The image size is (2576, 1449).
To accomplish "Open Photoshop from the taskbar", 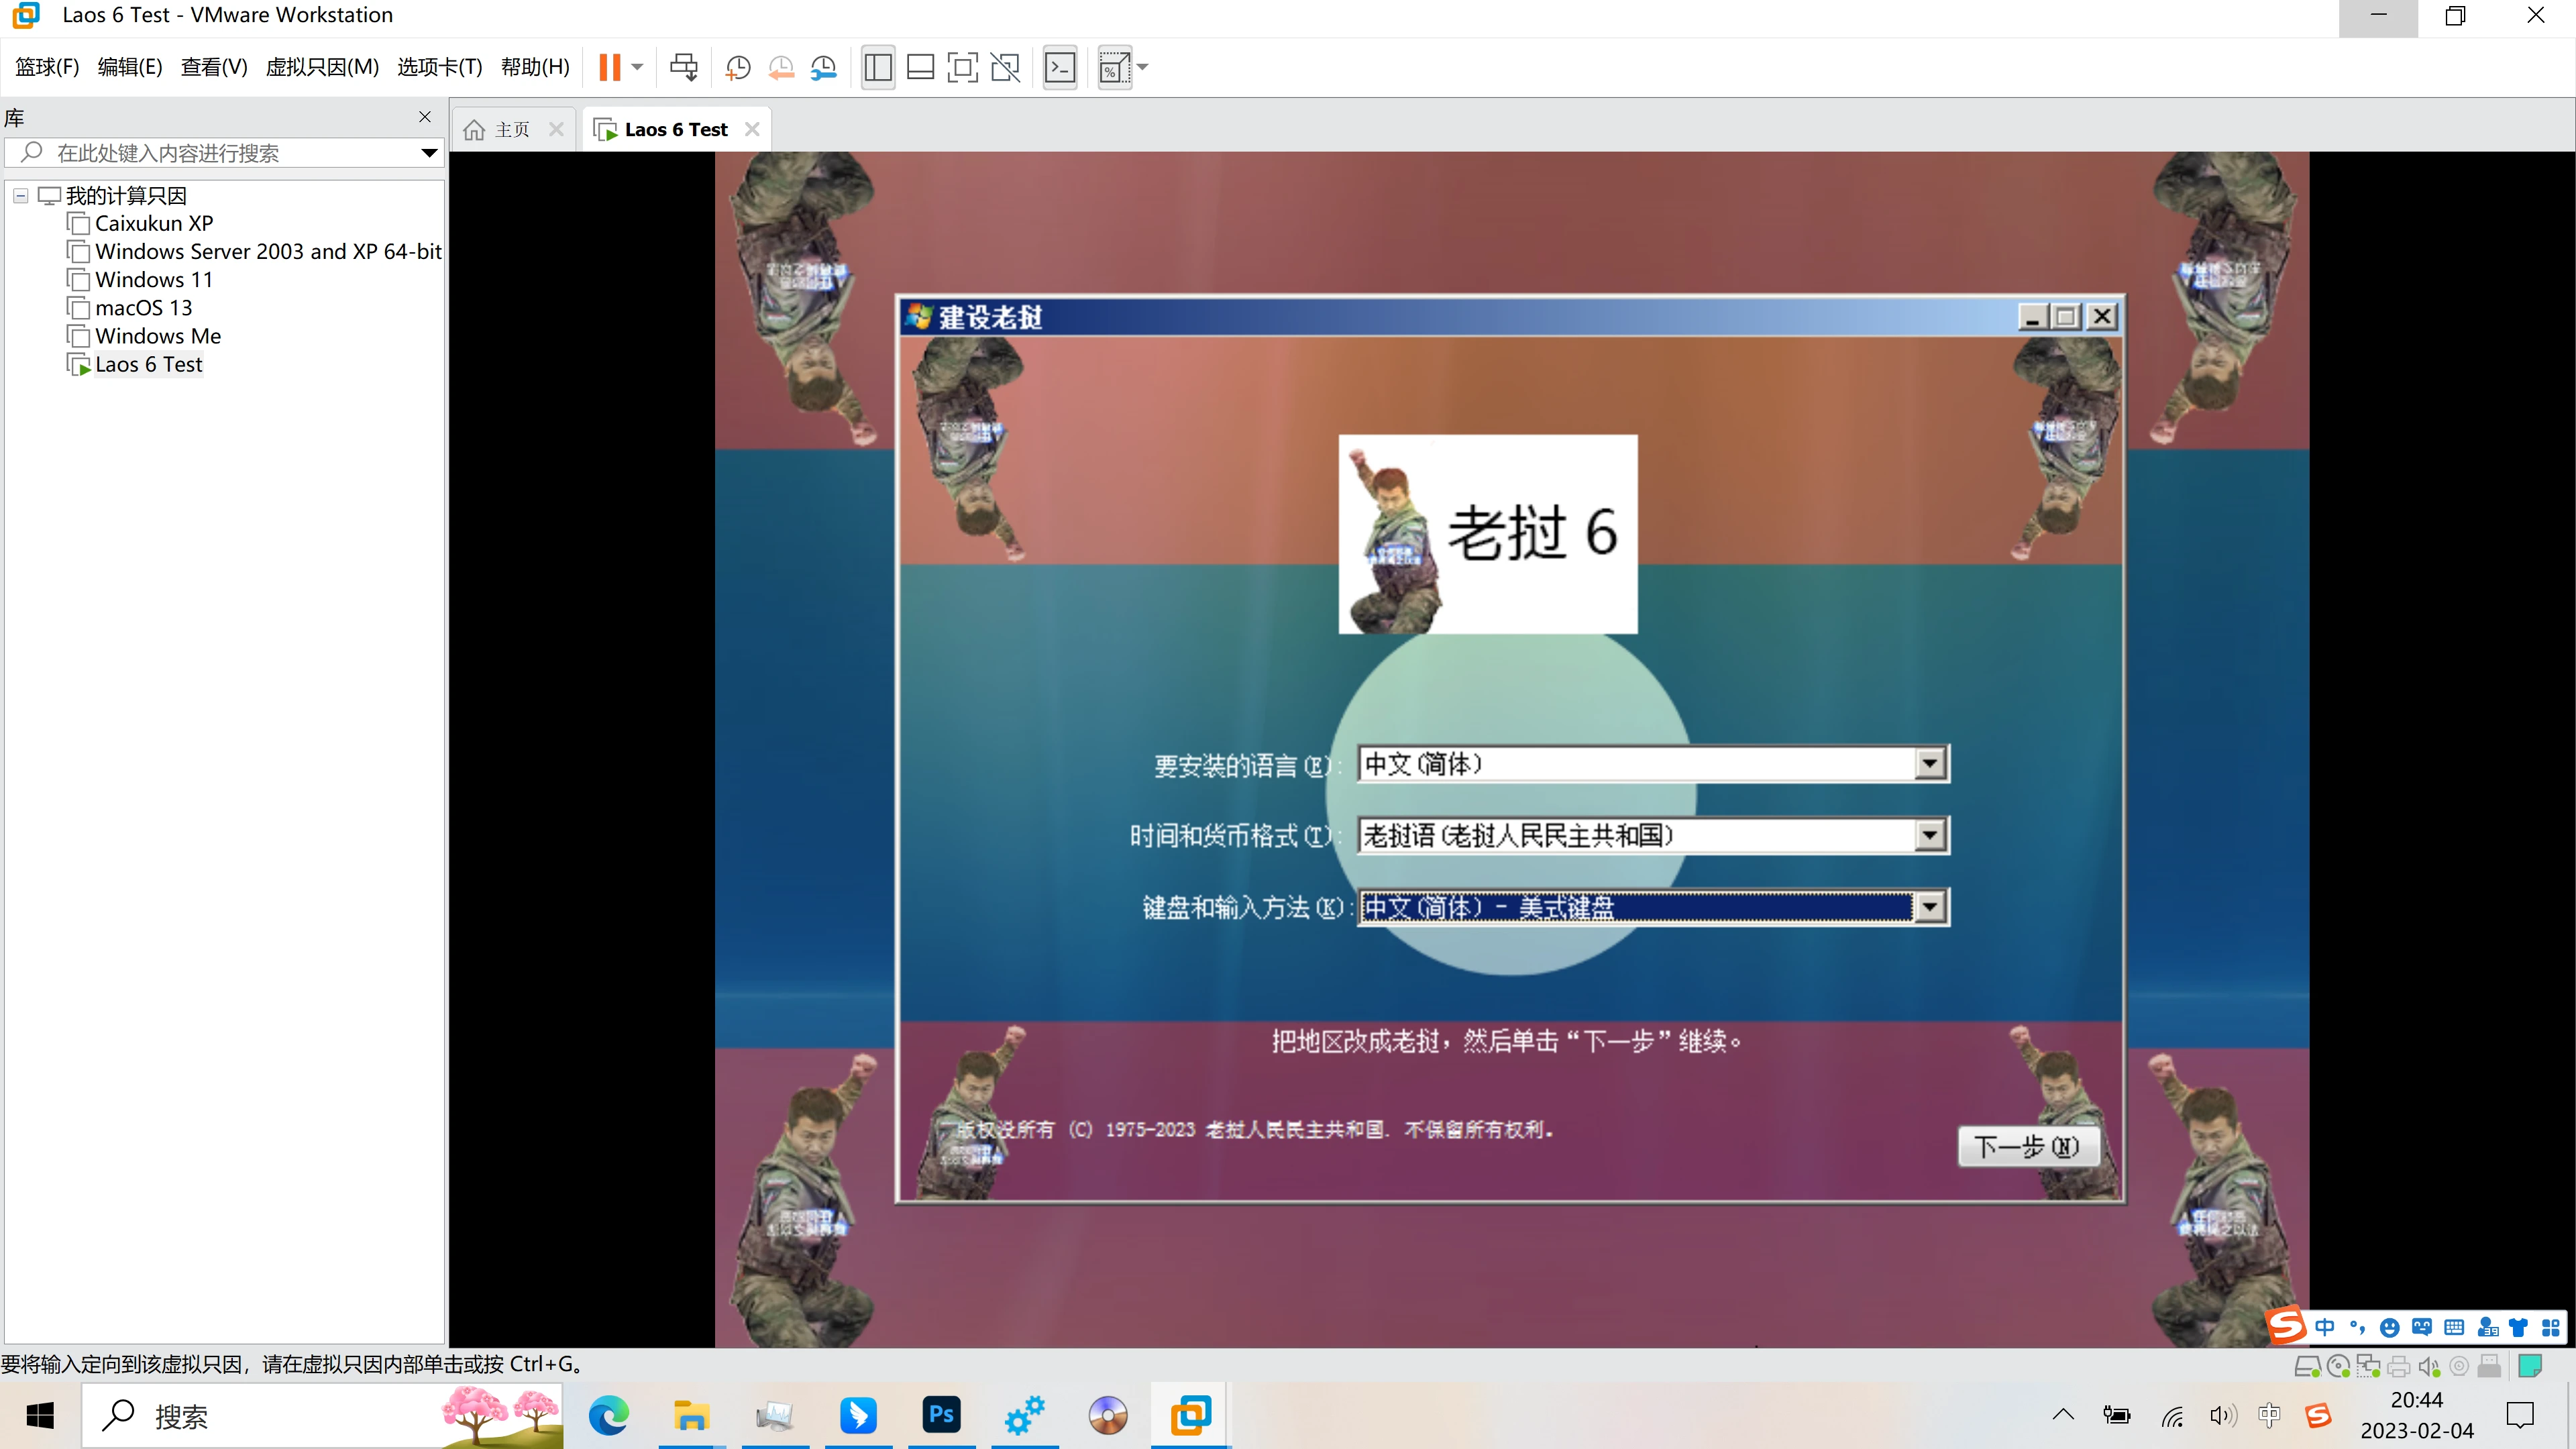I will click(x=941, y=1416).
